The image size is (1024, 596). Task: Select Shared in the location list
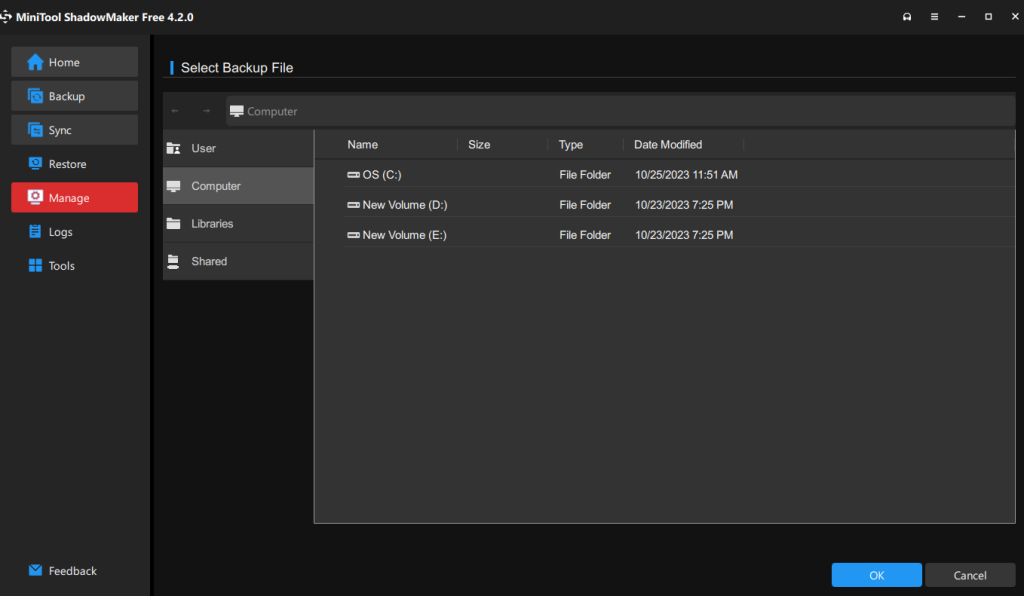(x=209, y=261)
